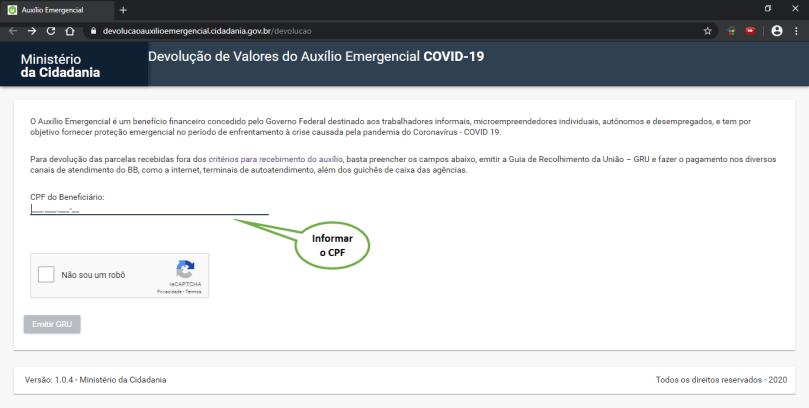Click the Ministério da Cidadania logo

(x=60, y=66)
